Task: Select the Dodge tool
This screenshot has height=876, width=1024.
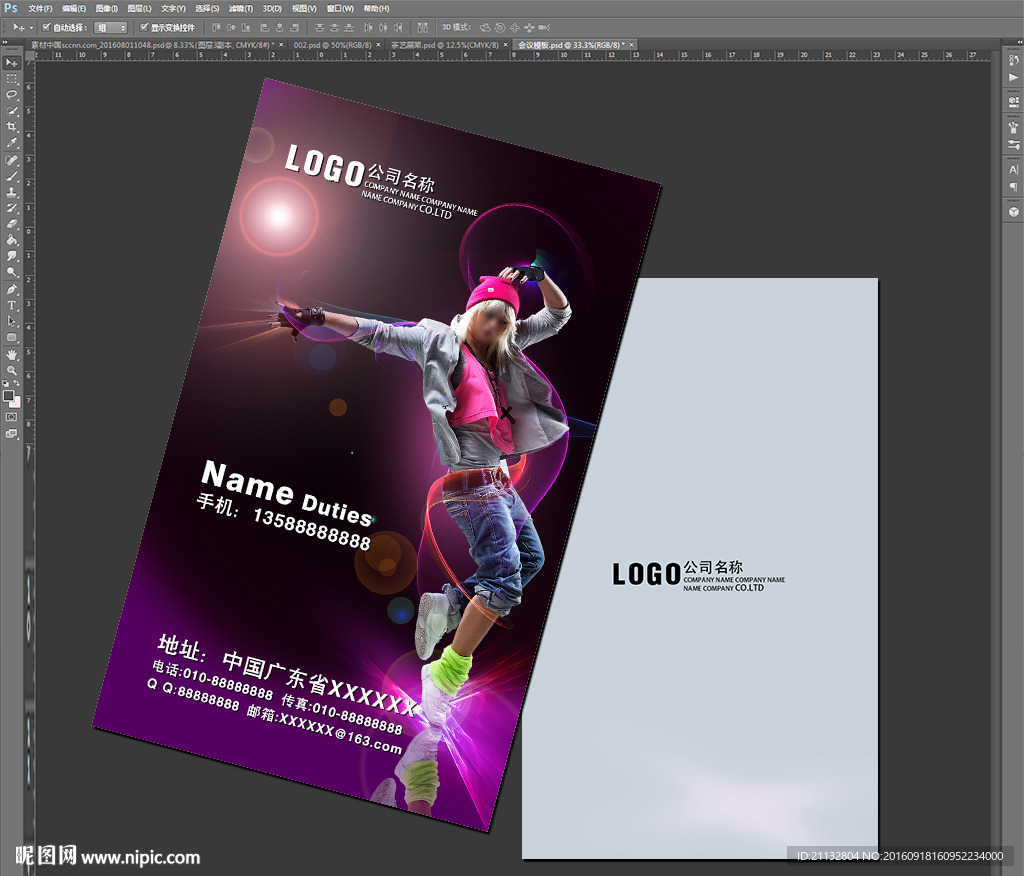Action: click(x=12, y=272)
